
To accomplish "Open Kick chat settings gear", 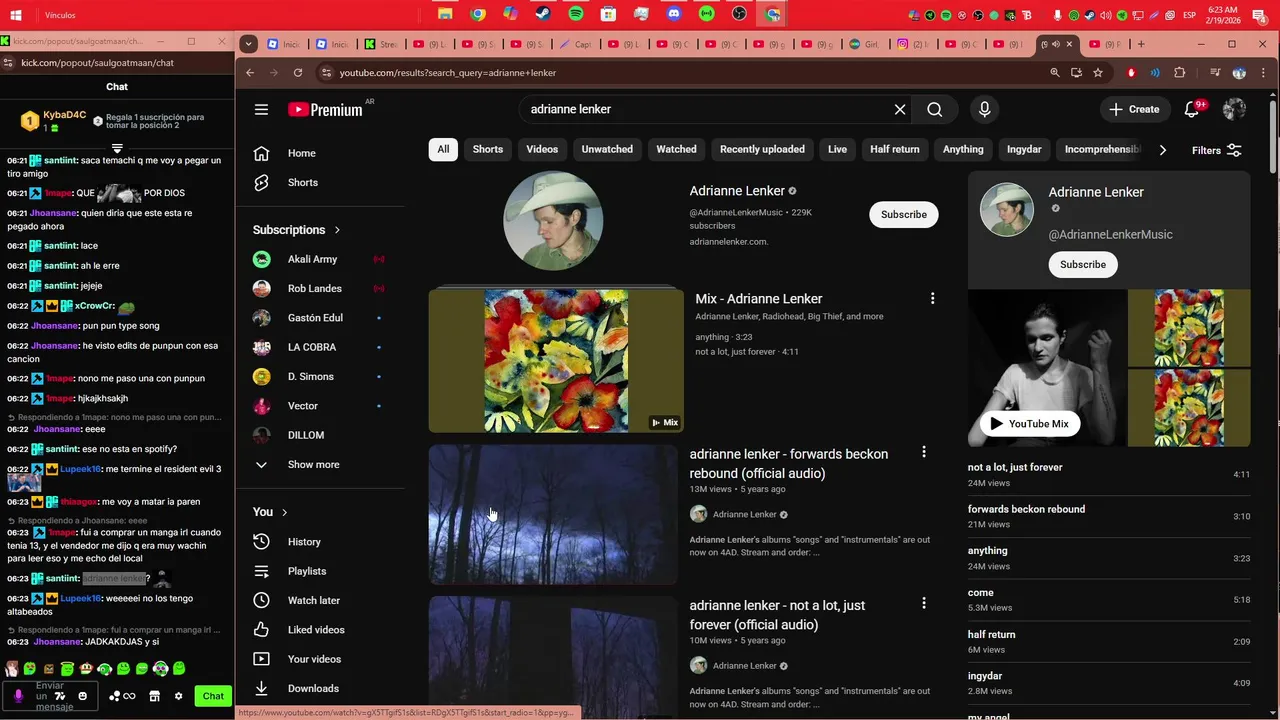I will click(x=179, y=696).
